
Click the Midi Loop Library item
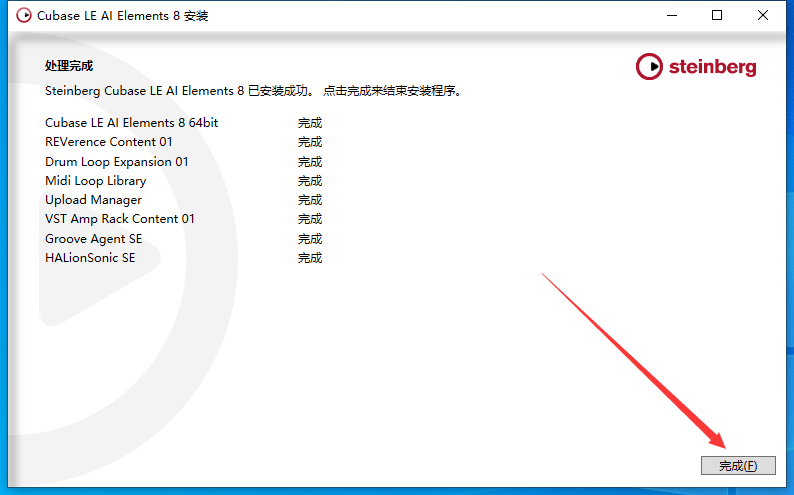click(95, 181)
